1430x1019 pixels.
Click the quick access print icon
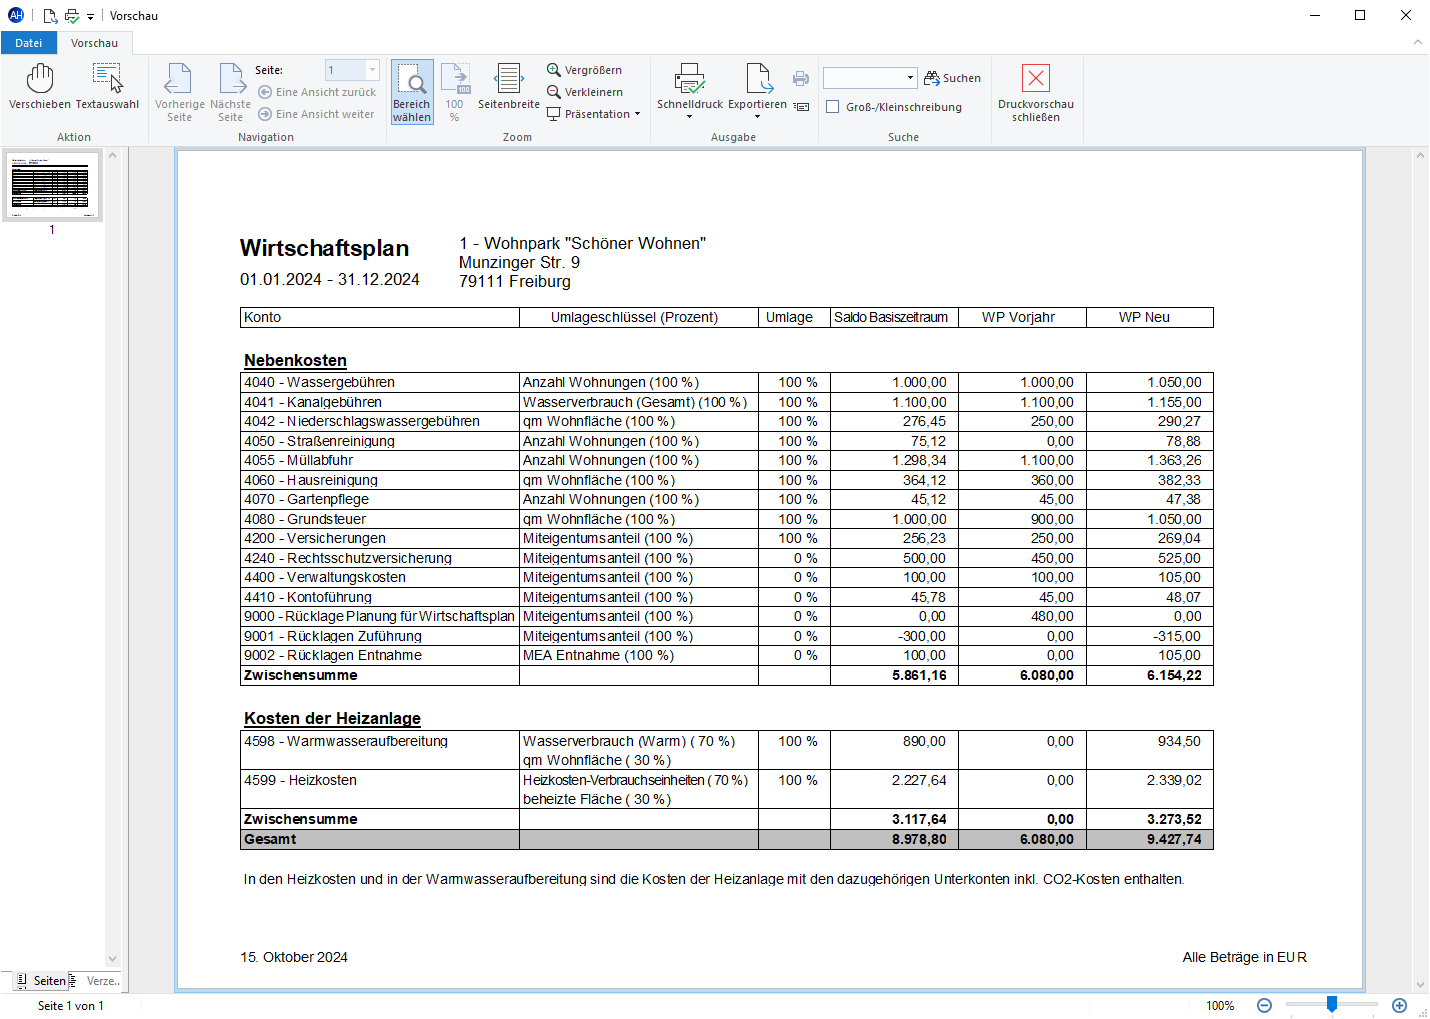point(72,16)
